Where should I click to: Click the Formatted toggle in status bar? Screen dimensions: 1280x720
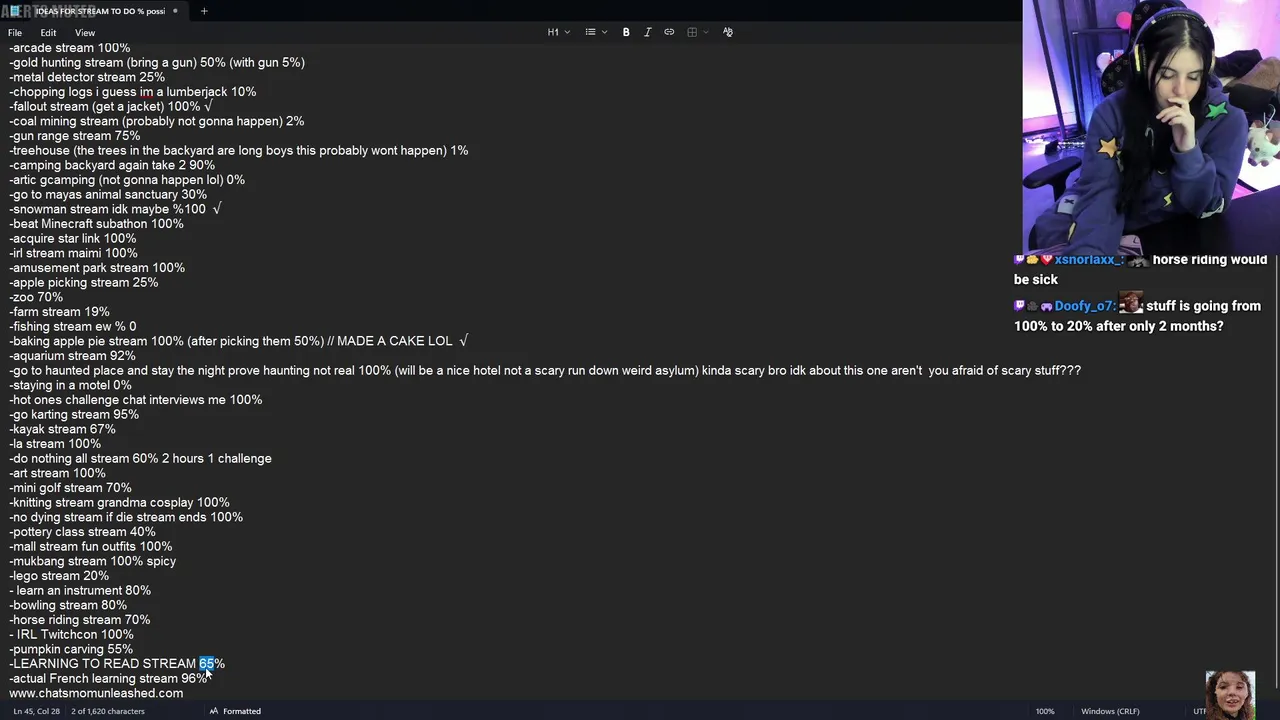pos(235,711)
